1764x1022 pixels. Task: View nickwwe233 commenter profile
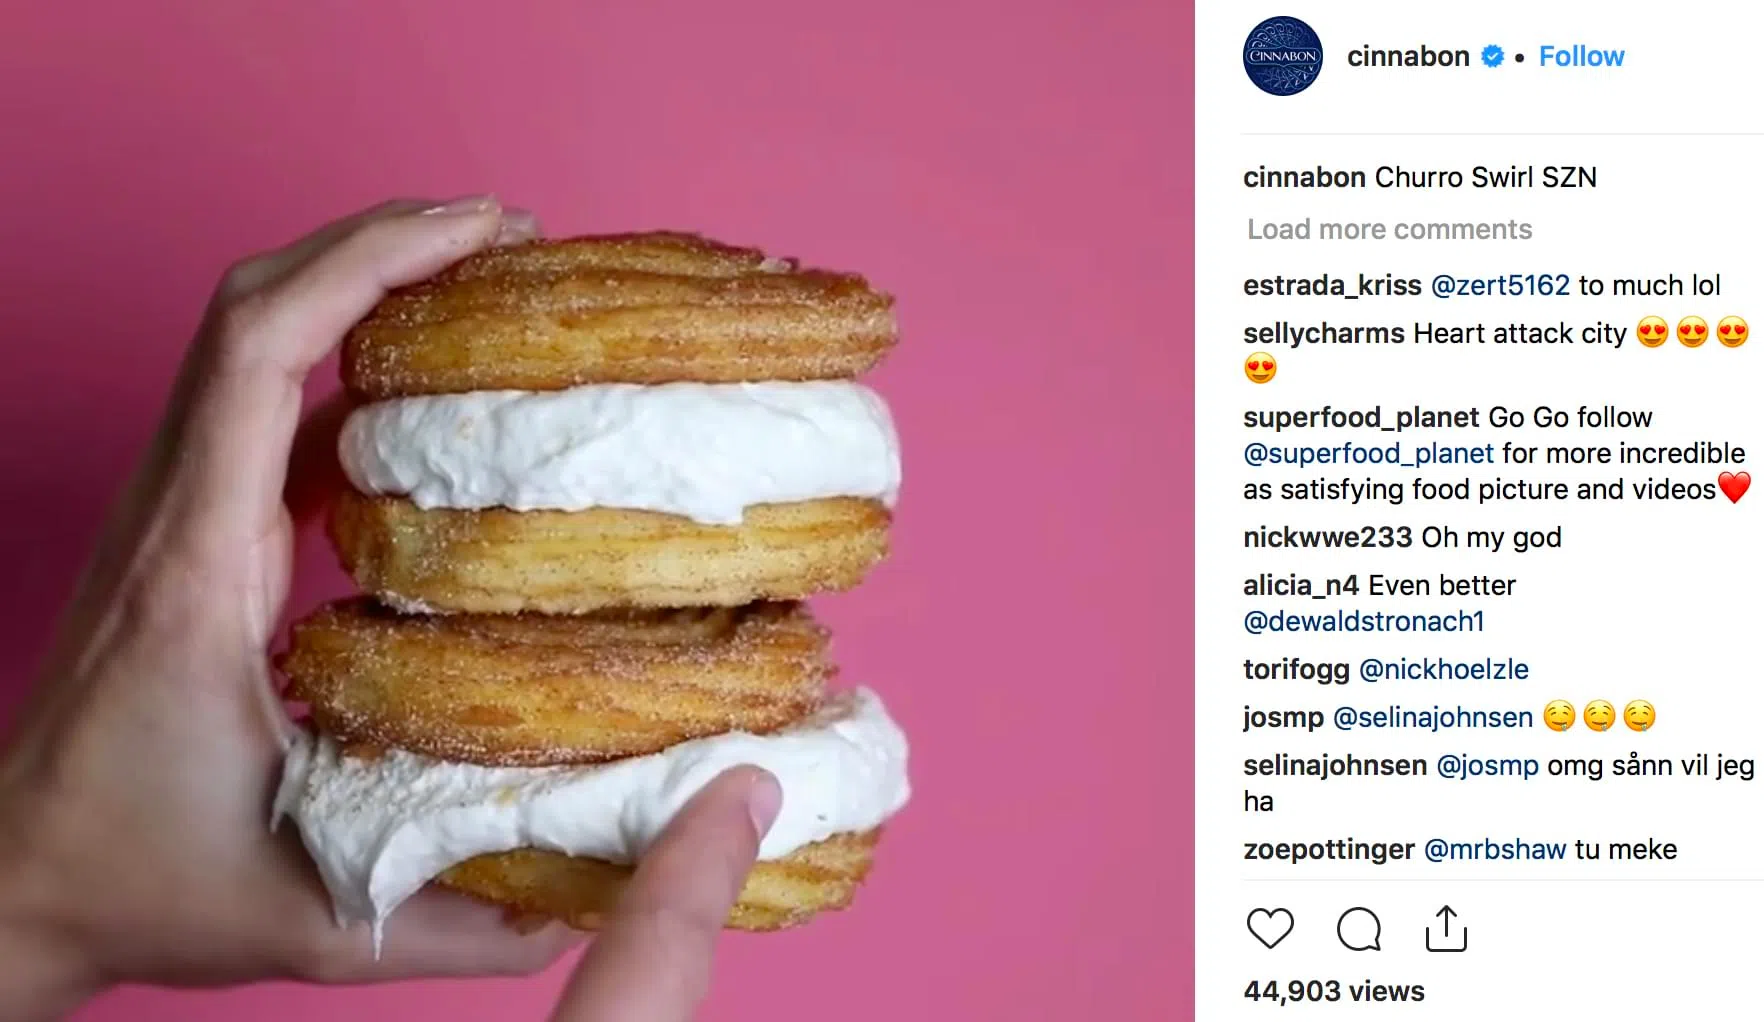tap(1327, 537)
